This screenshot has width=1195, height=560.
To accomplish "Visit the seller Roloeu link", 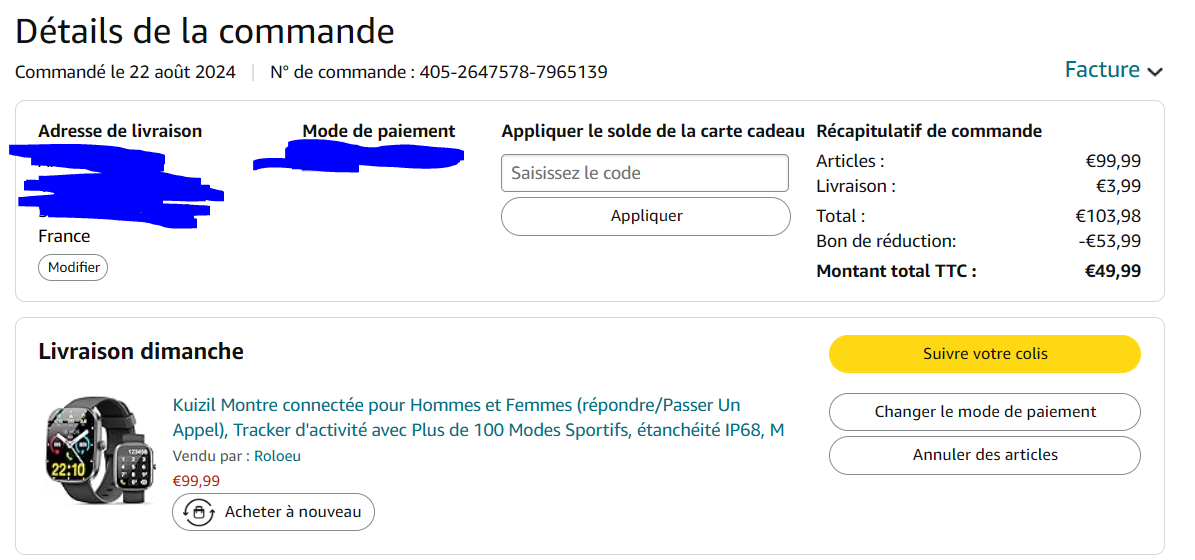I will tap(277, 456).
